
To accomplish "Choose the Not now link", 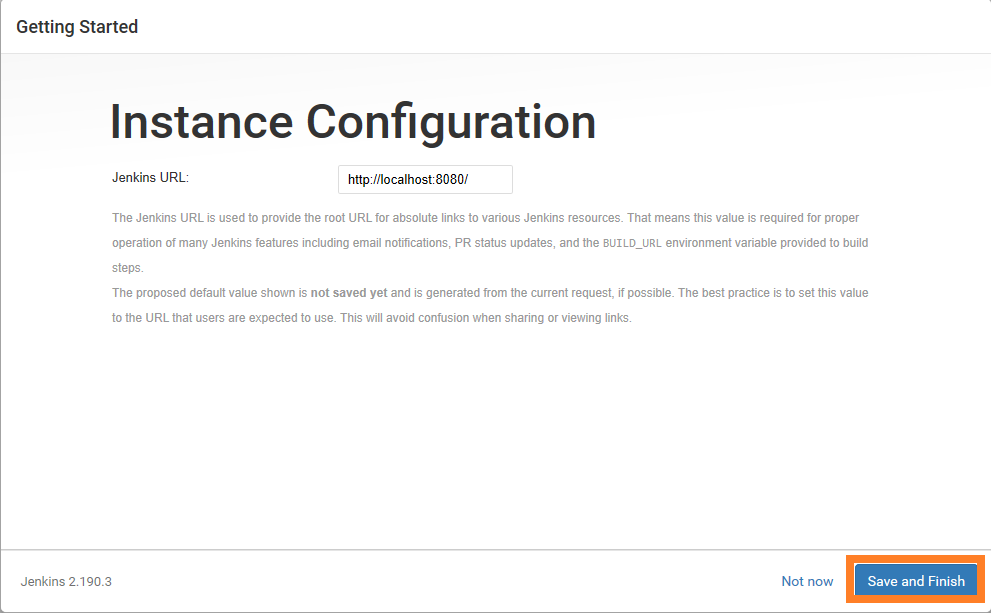I will pyautogui.click(x=807, y=581).
